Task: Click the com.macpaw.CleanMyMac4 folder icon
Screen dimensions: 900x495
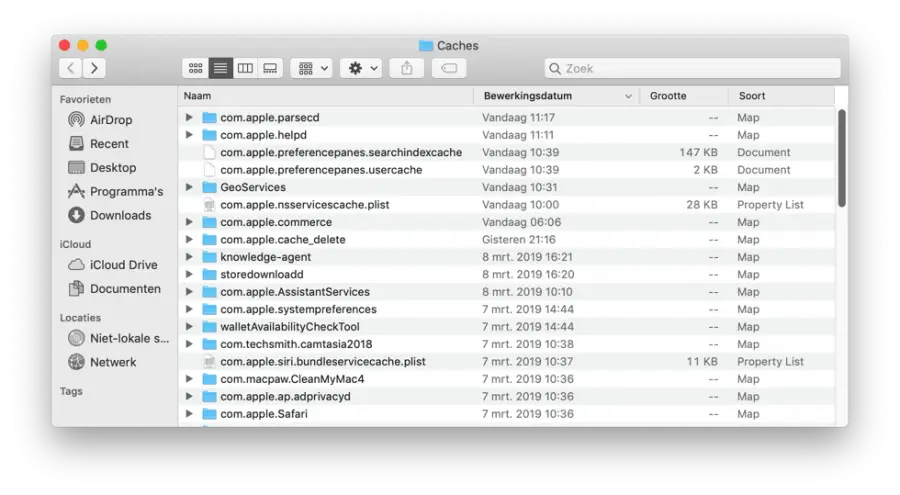Action: 210,379
